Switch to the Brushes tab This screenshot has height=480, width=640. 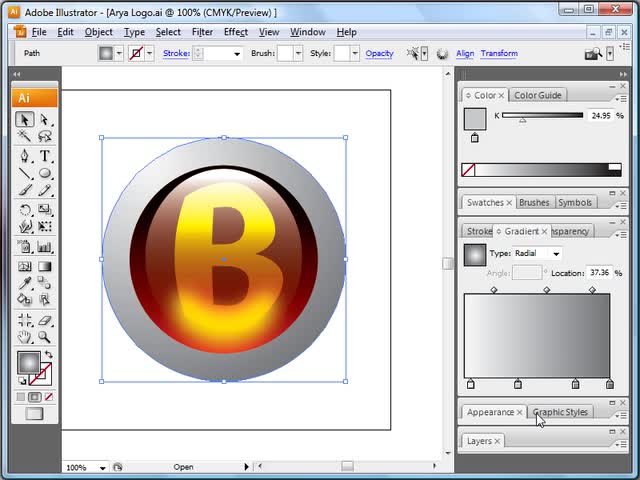534,202
